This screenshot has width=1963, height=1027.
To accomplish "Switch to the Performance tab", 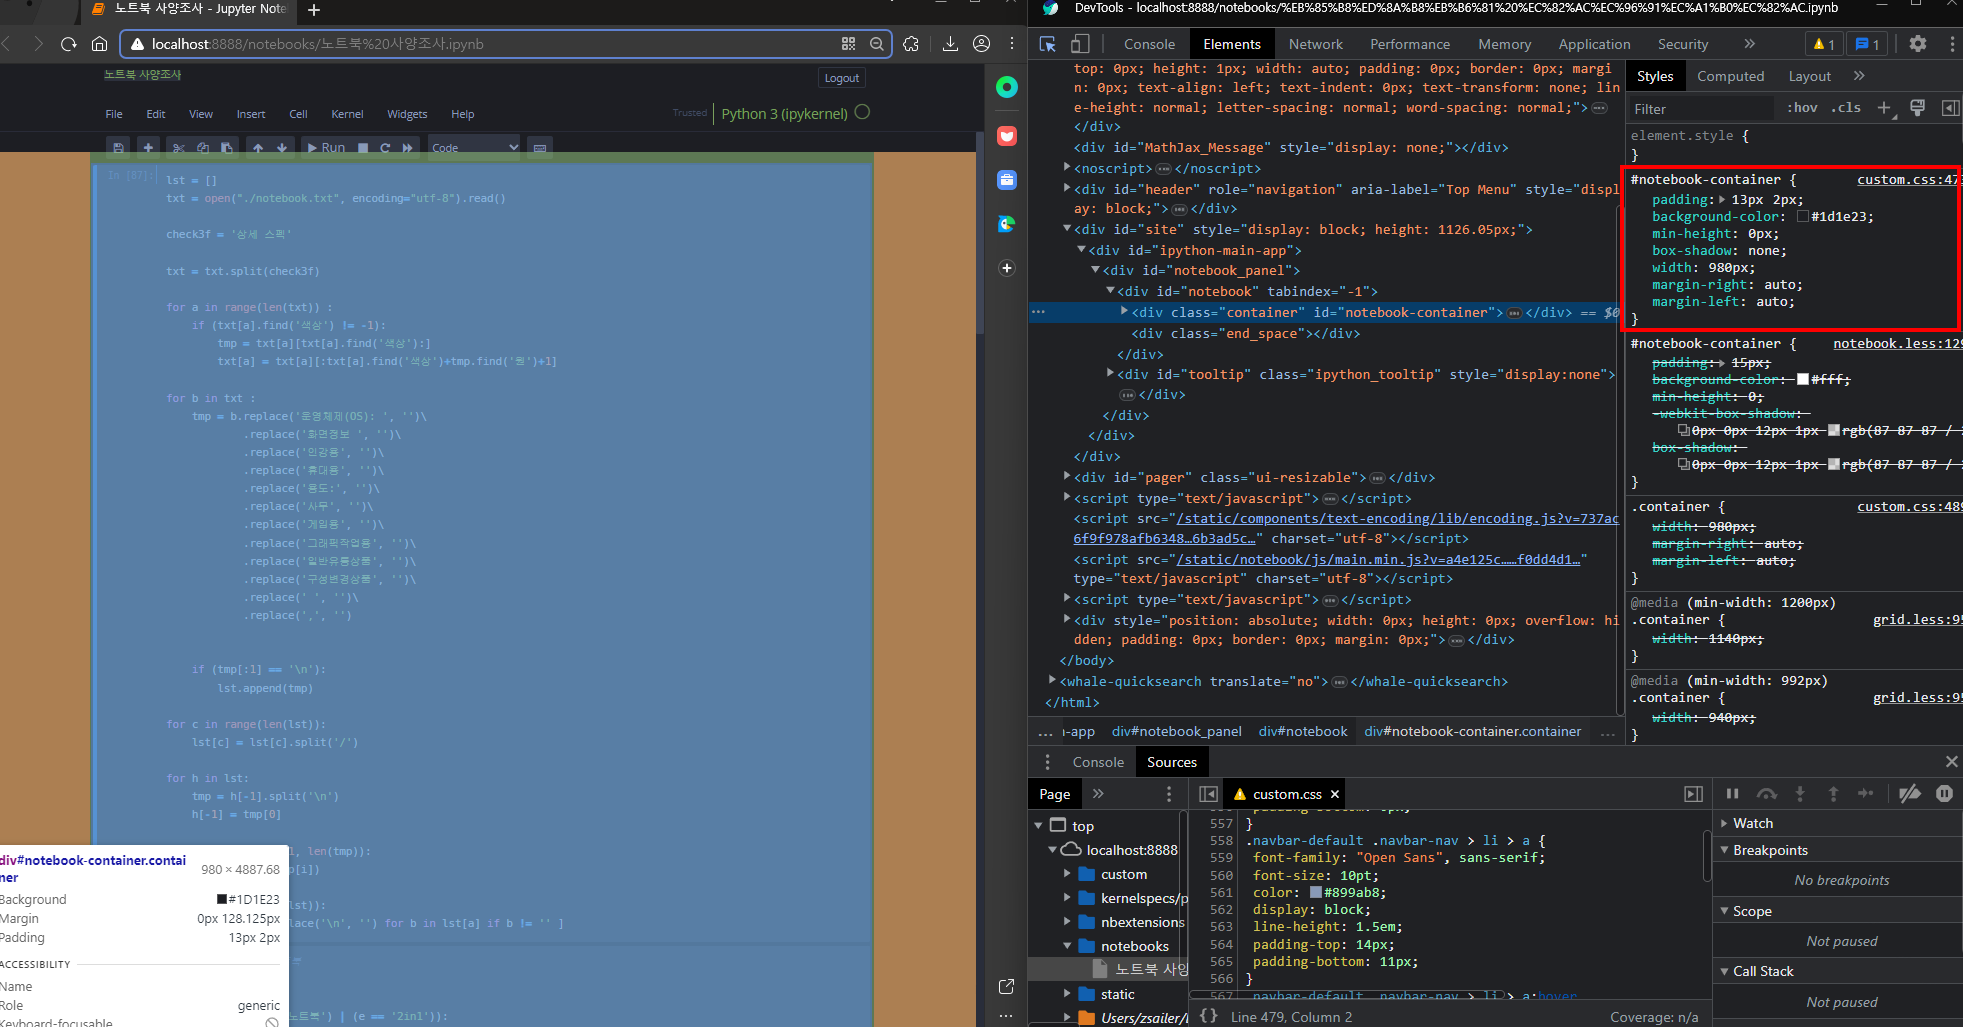I will click(1410, 44).
